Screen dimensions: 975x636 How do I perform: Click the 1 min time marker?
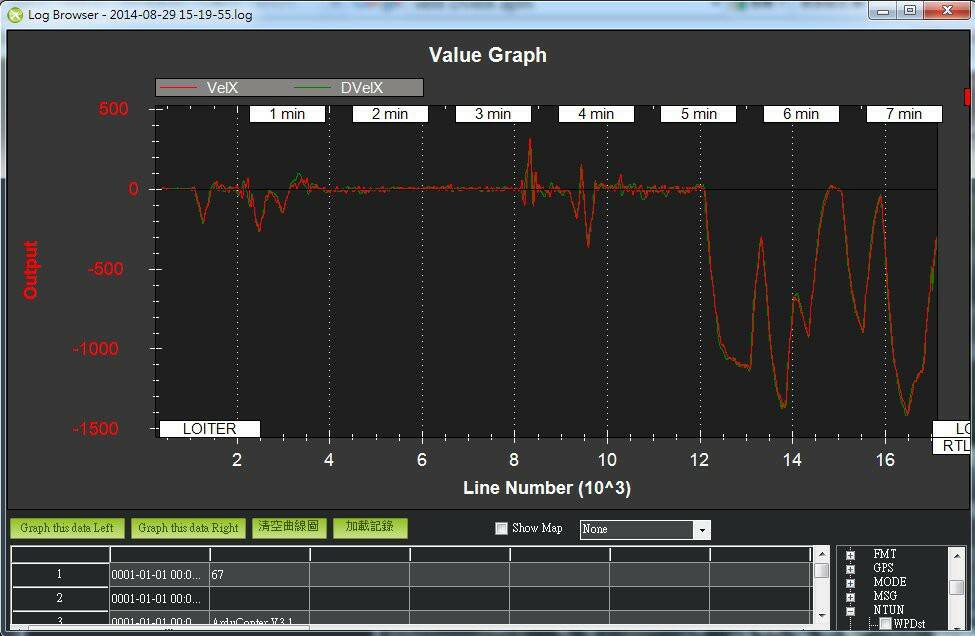click(287, 114)
